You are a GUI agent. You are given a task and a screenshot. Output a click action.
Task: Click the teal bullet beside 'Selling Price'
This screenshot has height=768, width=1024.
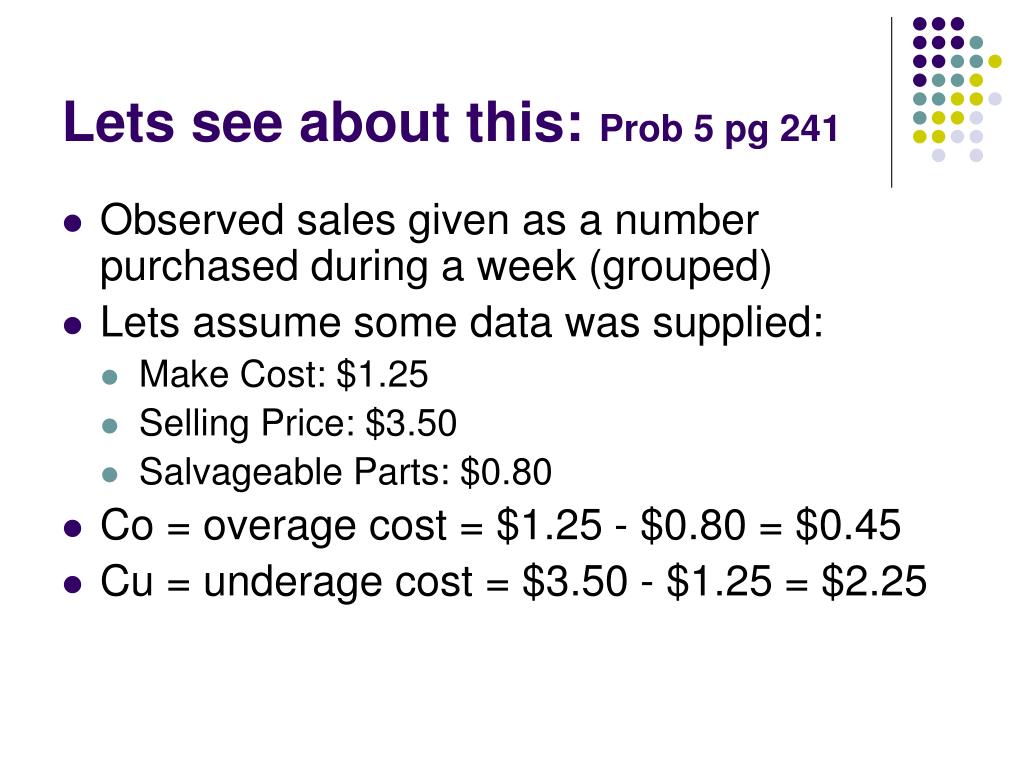pyautogui.click(x=110, y=426)
